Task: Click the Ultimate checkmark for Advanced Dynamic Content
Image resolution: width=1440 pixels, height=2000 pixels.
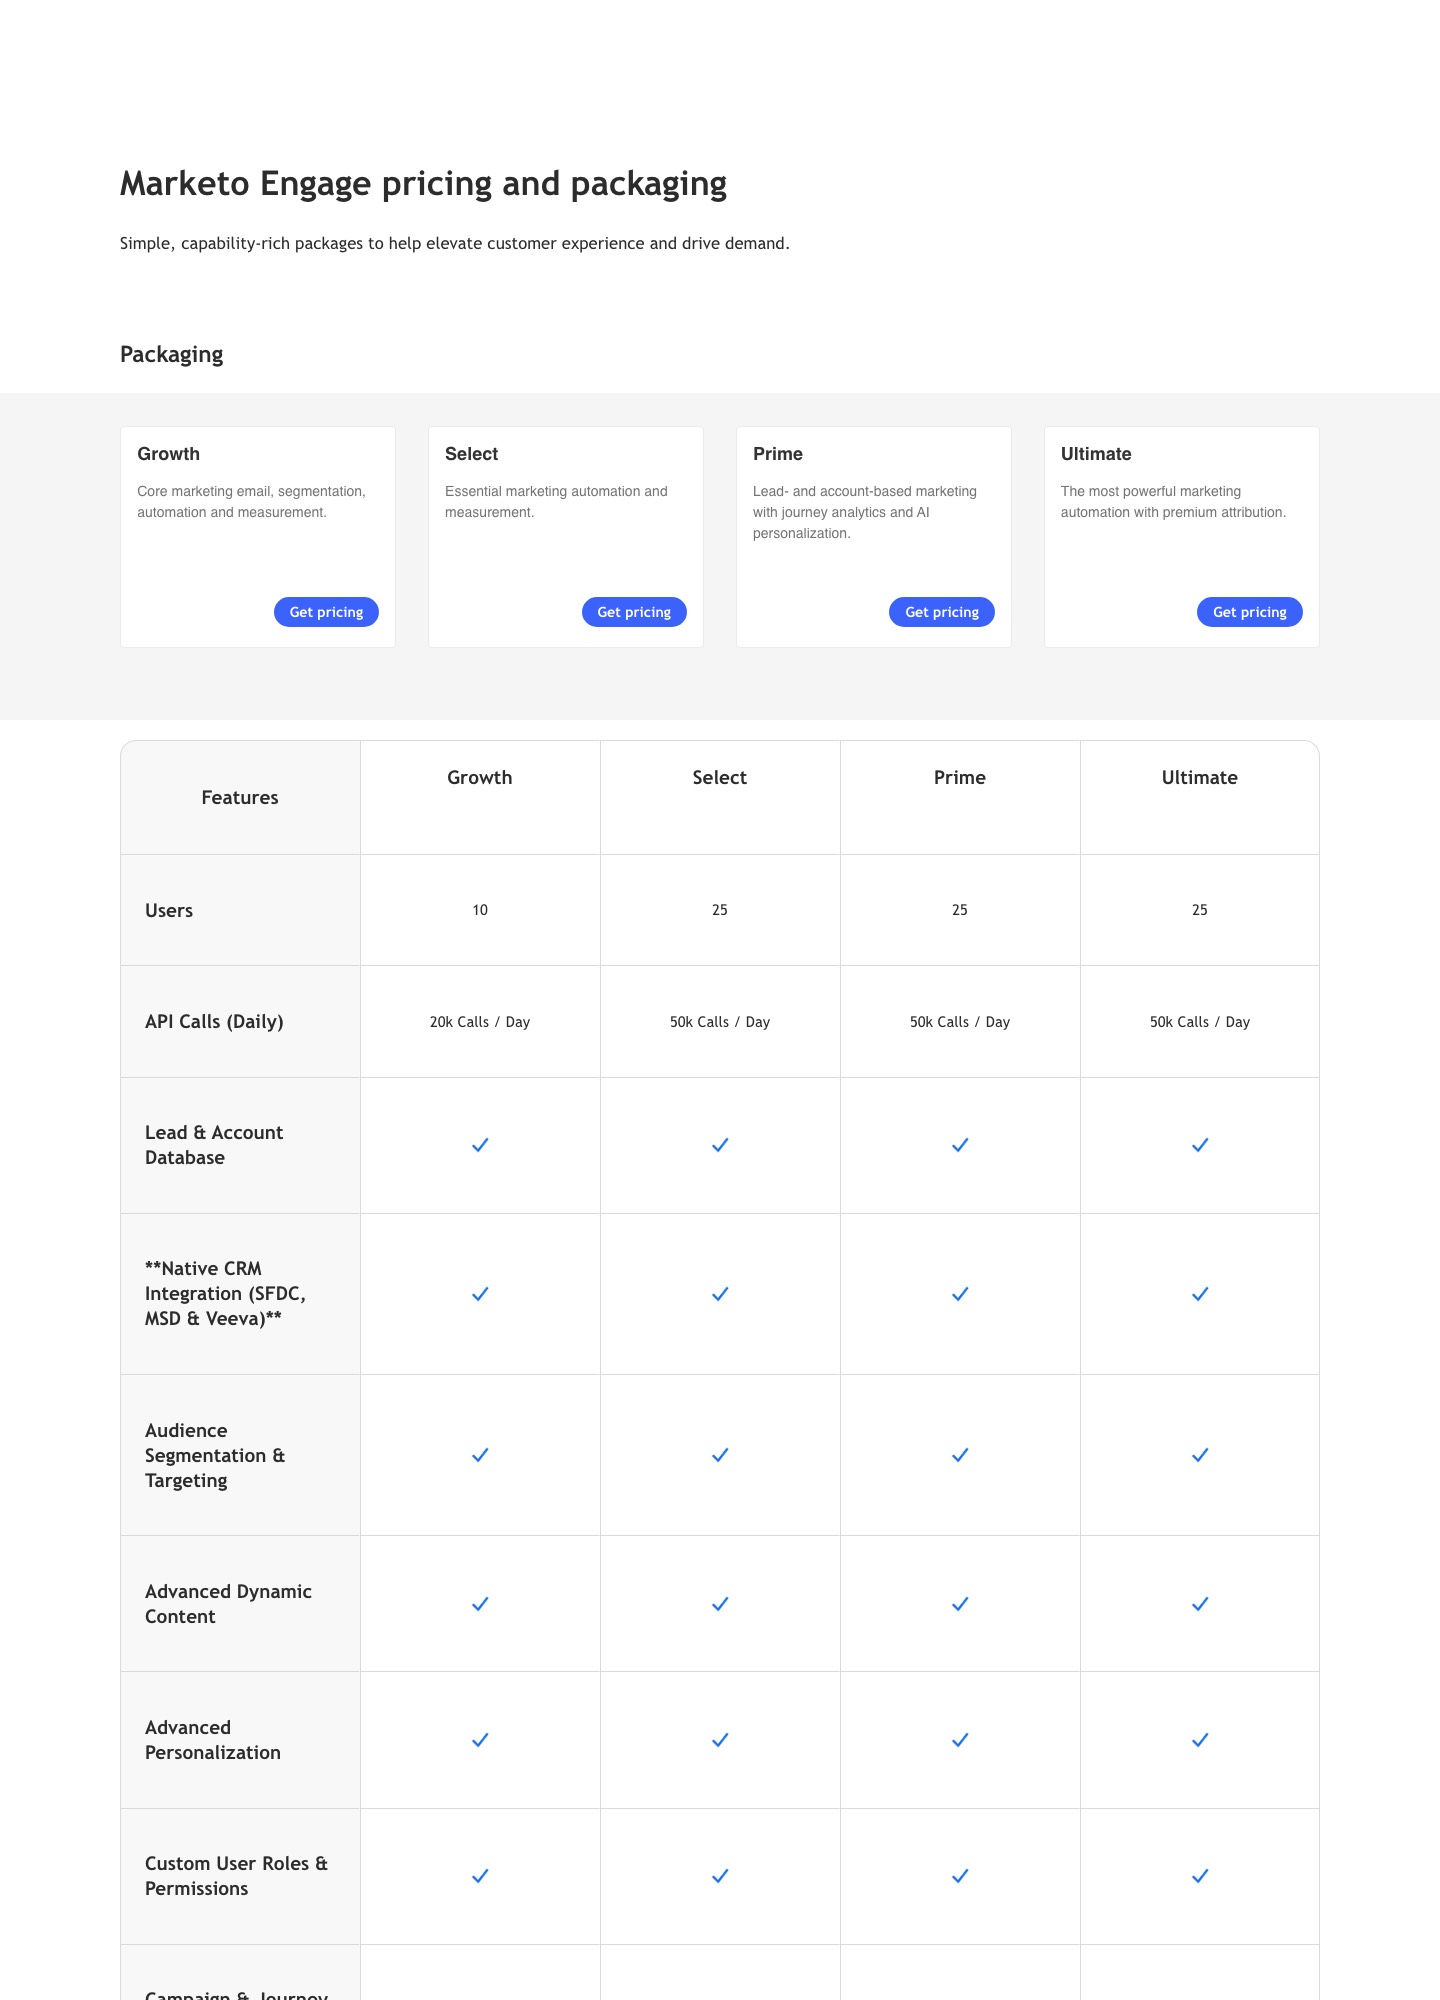Action: pyautogui.click(x=1200, y=1604)
